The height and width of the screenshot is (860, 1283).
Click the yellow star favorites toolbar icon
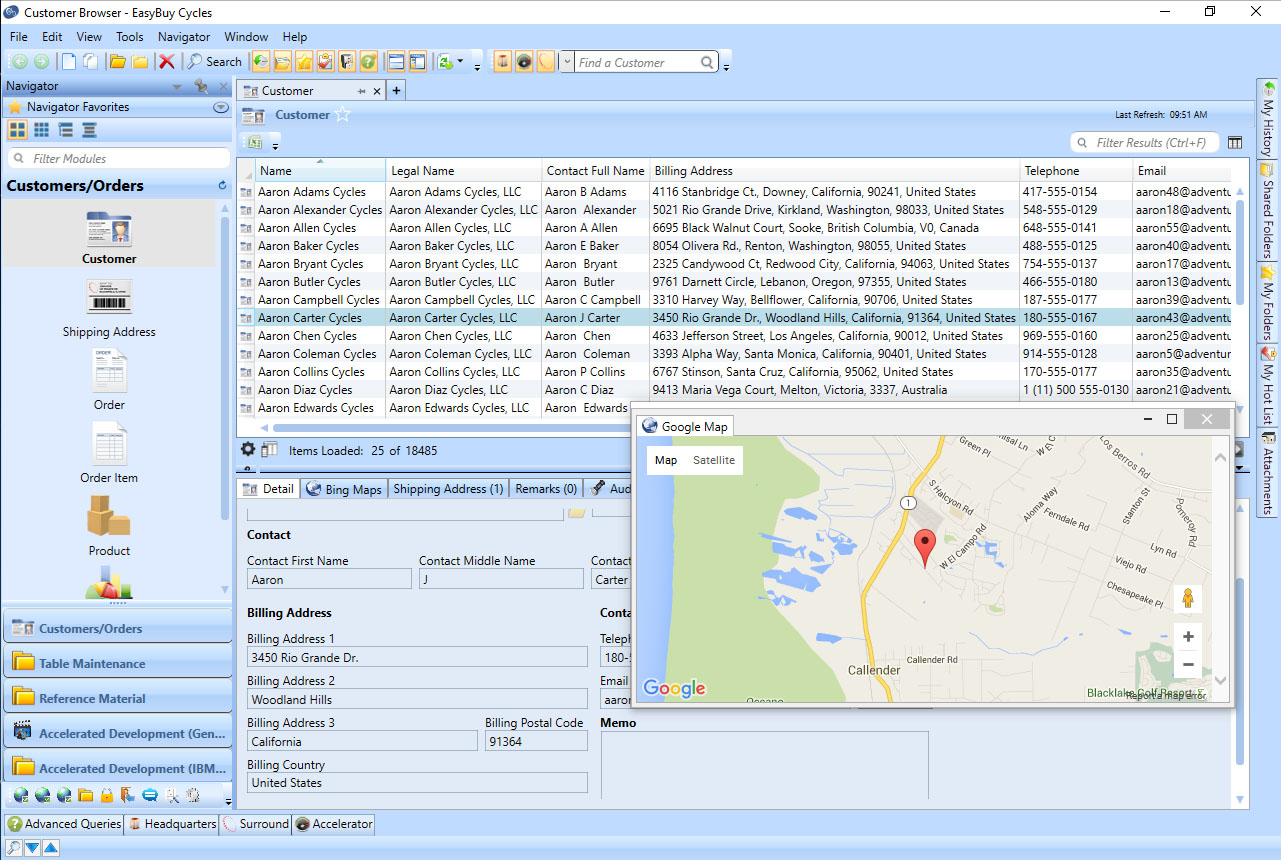pyautogui.click(x=304, y=62)
